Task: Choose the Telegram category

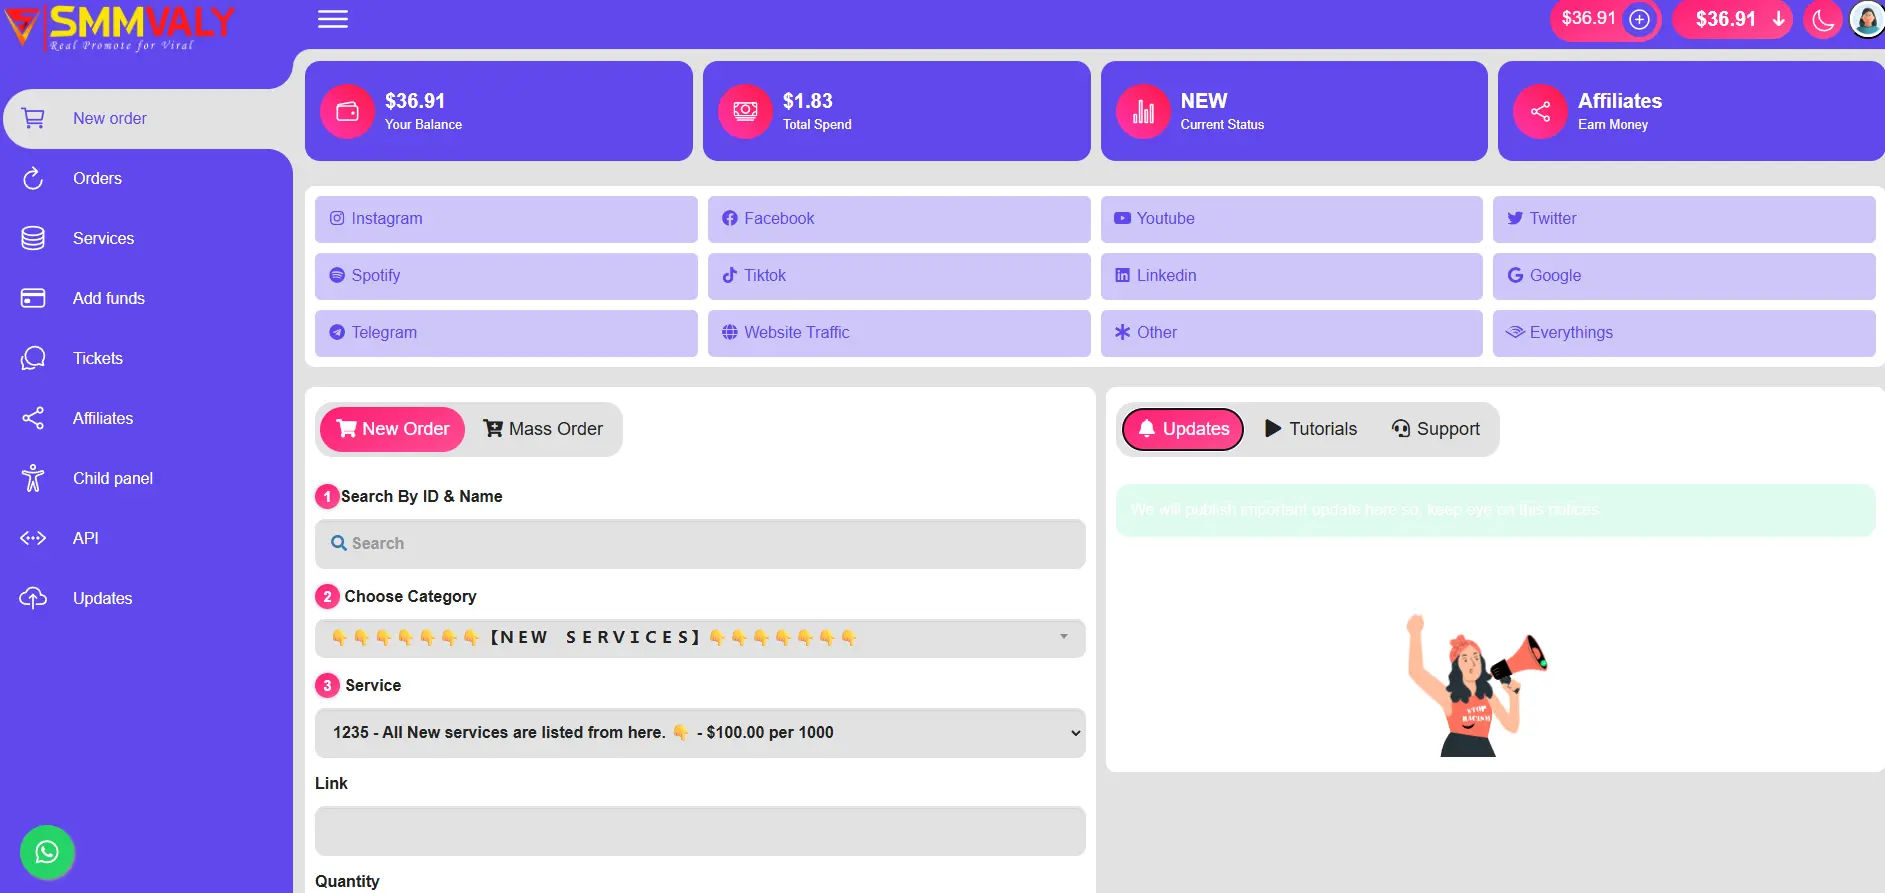Action: pyautogui.click(x=506, y=333)
